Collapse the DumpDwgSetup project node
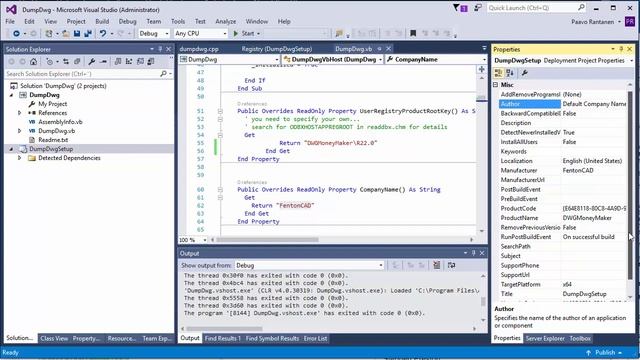This screenshot has height=360, width=640. click(x=11, y=149)
